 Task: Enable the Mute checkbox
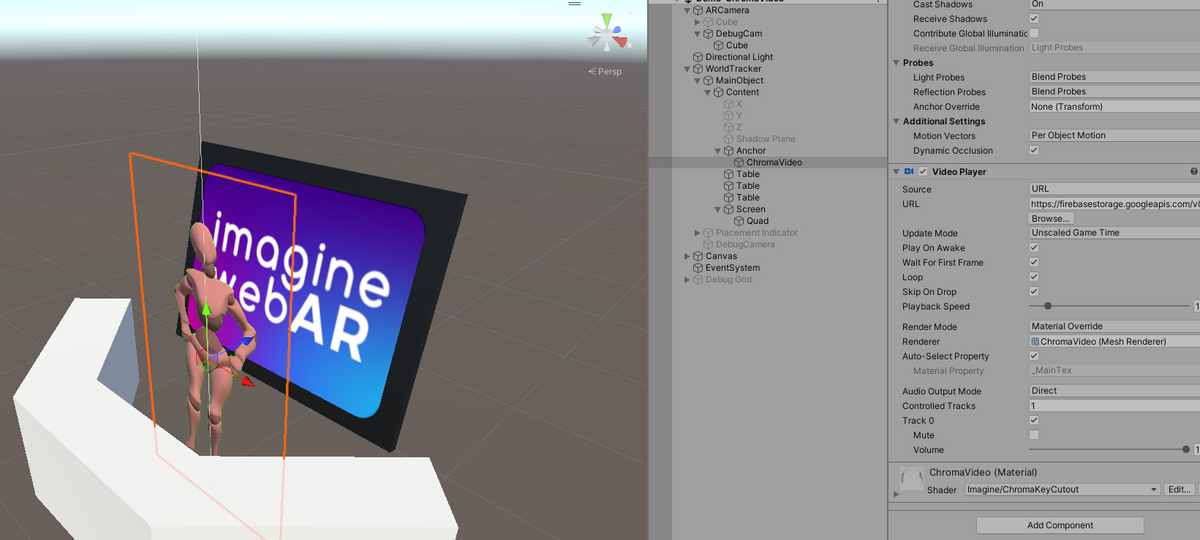point(1034,435)
